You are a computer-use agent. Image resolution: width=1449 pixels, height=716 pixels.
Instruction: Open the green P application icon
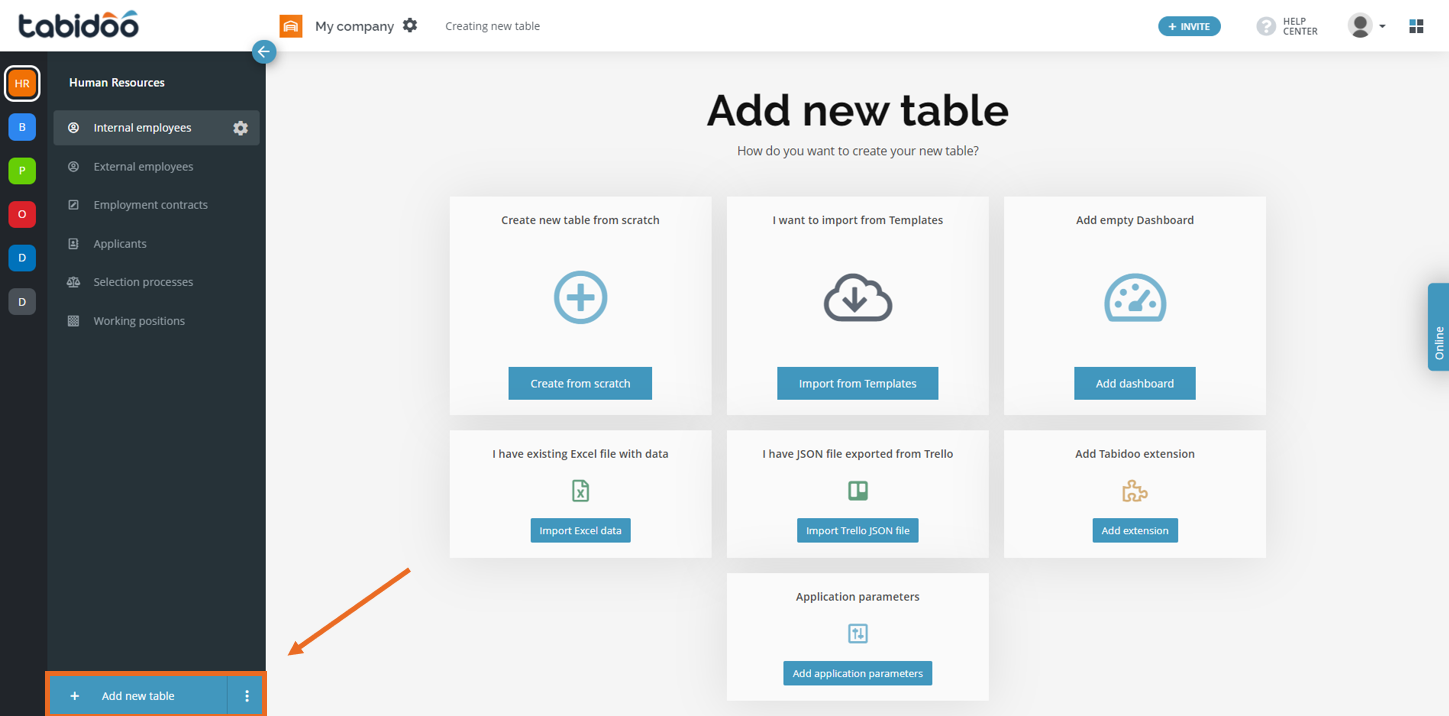pos(22,171)
